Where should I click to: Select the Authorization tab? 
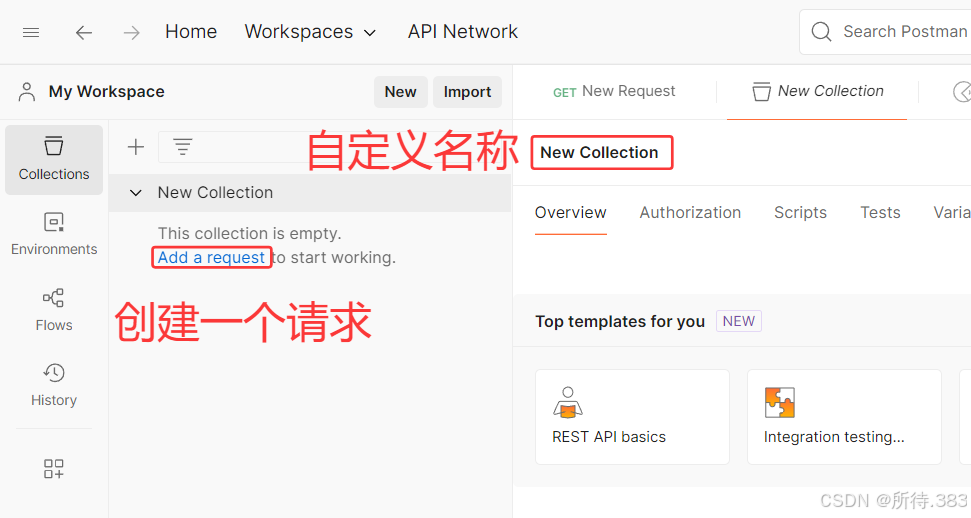690,213
